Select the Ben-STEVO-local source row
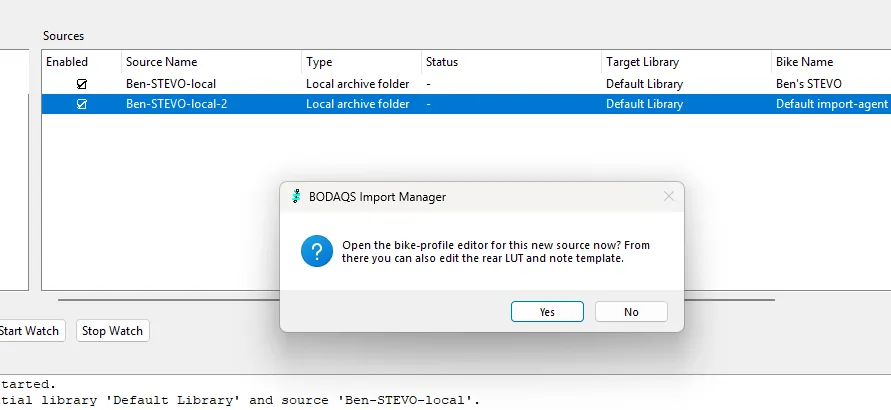This screenshot has height=410, width=891. click(466, 84)
